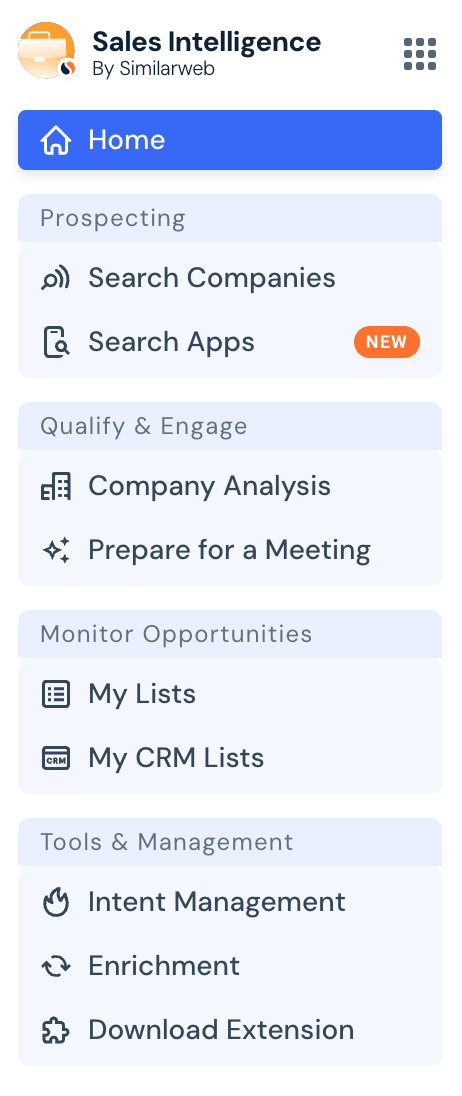Image resolution: width=462 pixels, height=1096 pixels.
Task: Open the apps grid switcher icon
Action: pos(420,54)
